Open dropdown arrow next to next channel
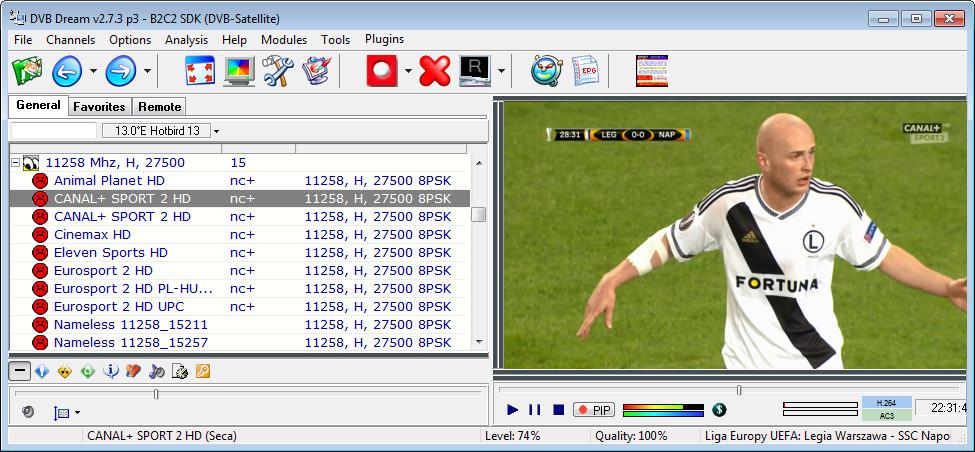 pos(147,71)
